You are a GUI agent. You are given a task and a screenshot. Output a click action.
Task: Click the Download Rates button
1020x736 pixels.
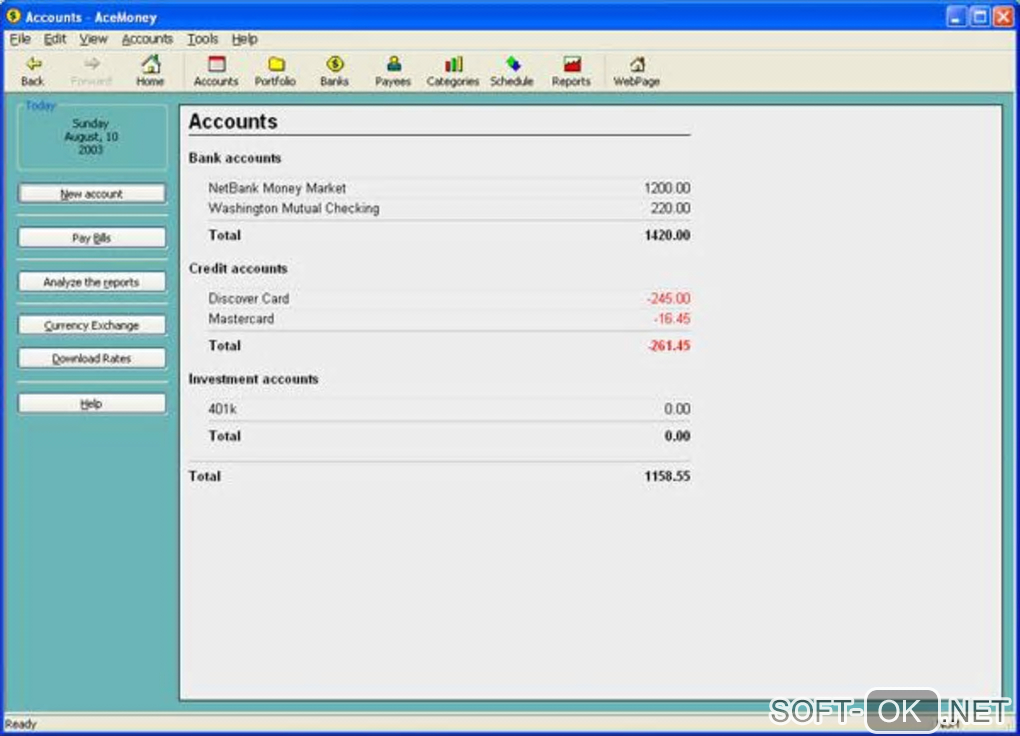[x=92, y=358]
